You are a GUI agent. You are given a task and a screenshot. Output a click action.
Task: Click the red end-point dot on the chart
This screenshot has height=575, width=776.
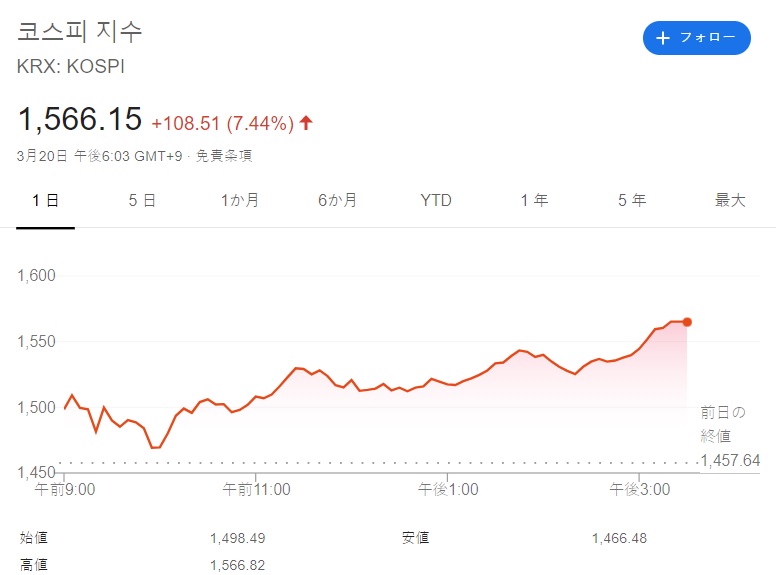click(x=687, y=321)
